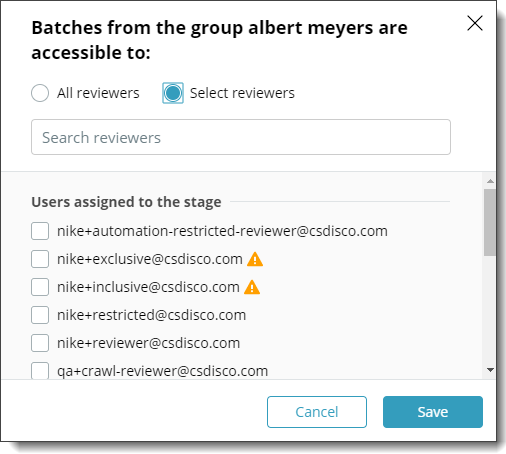Screen dimensions: 506x454
Task: Click the All reviewers label text
Action: point(98,93)
